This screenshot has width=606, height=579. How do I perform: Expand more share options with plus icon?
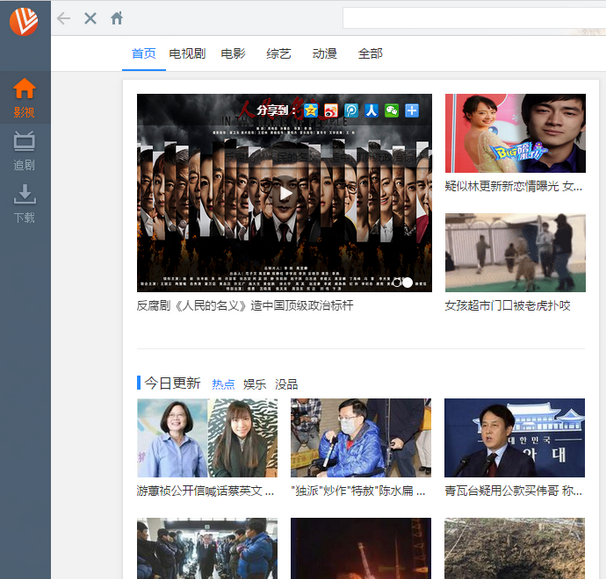[x=411, y=110]
